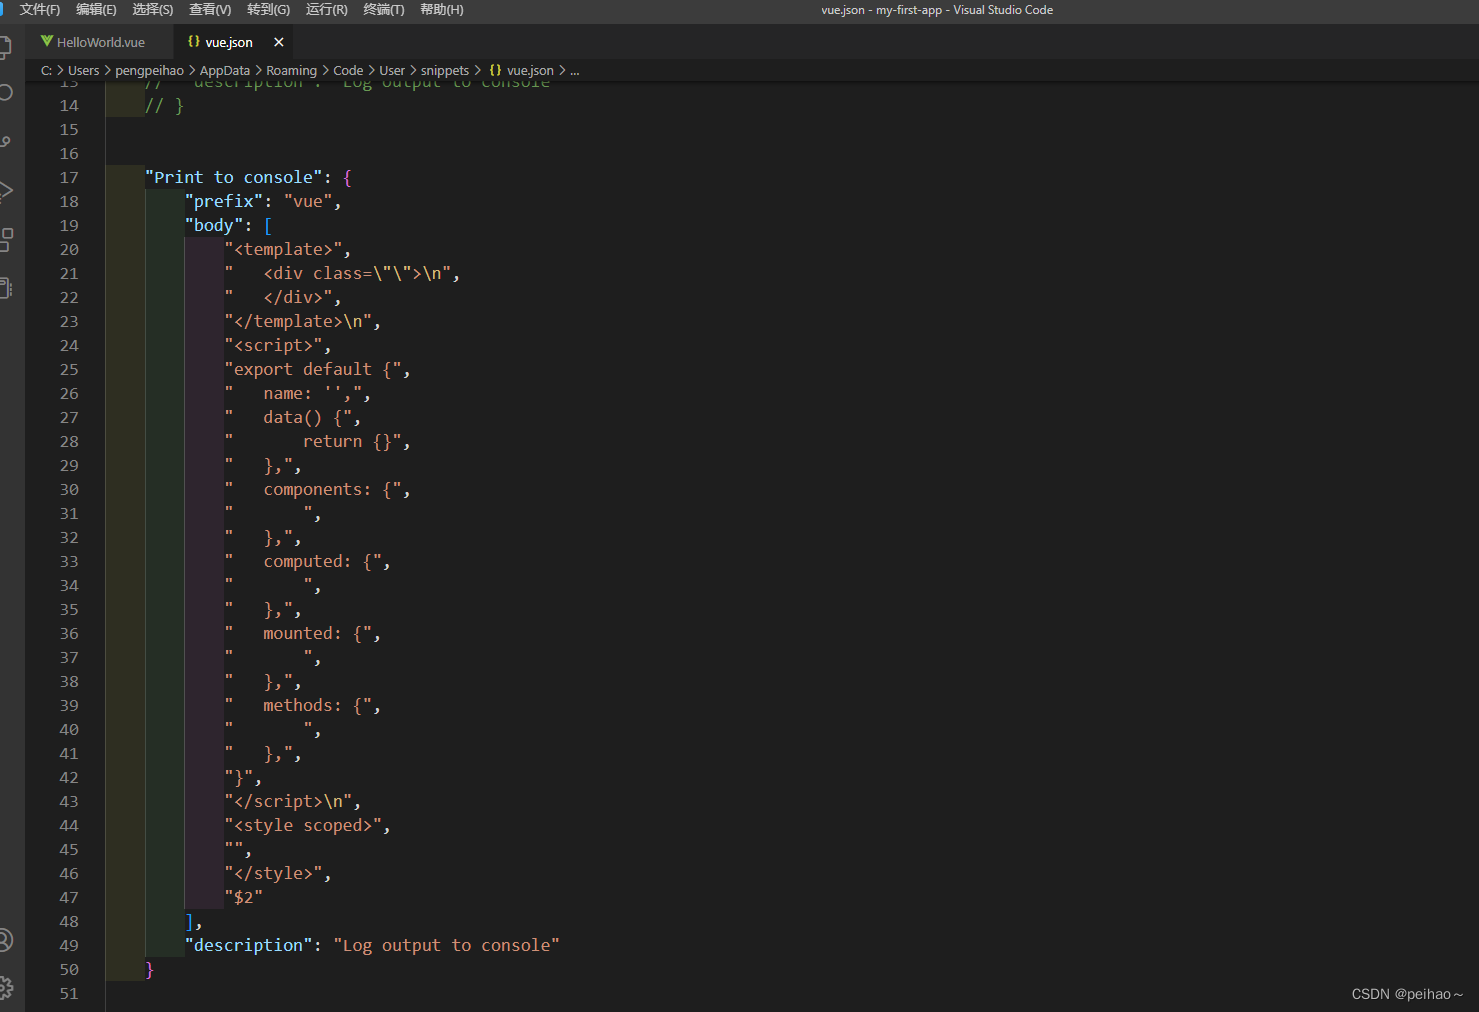Click the "return {}" string on line 28
The image size is (1479, 1012).
(x=313, y=442)
